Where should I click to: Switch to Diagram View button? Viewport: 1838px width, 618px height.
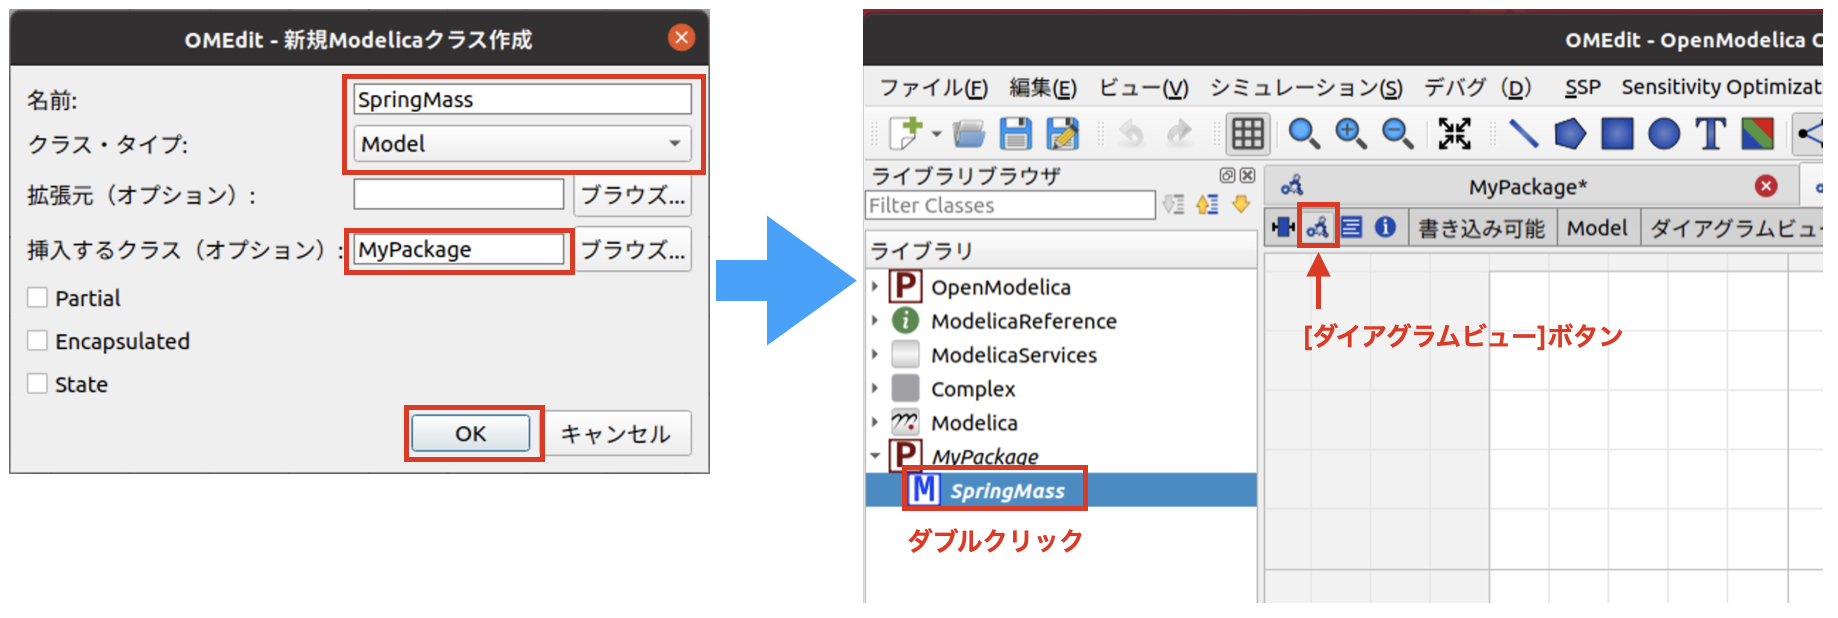click(1317, 228)
